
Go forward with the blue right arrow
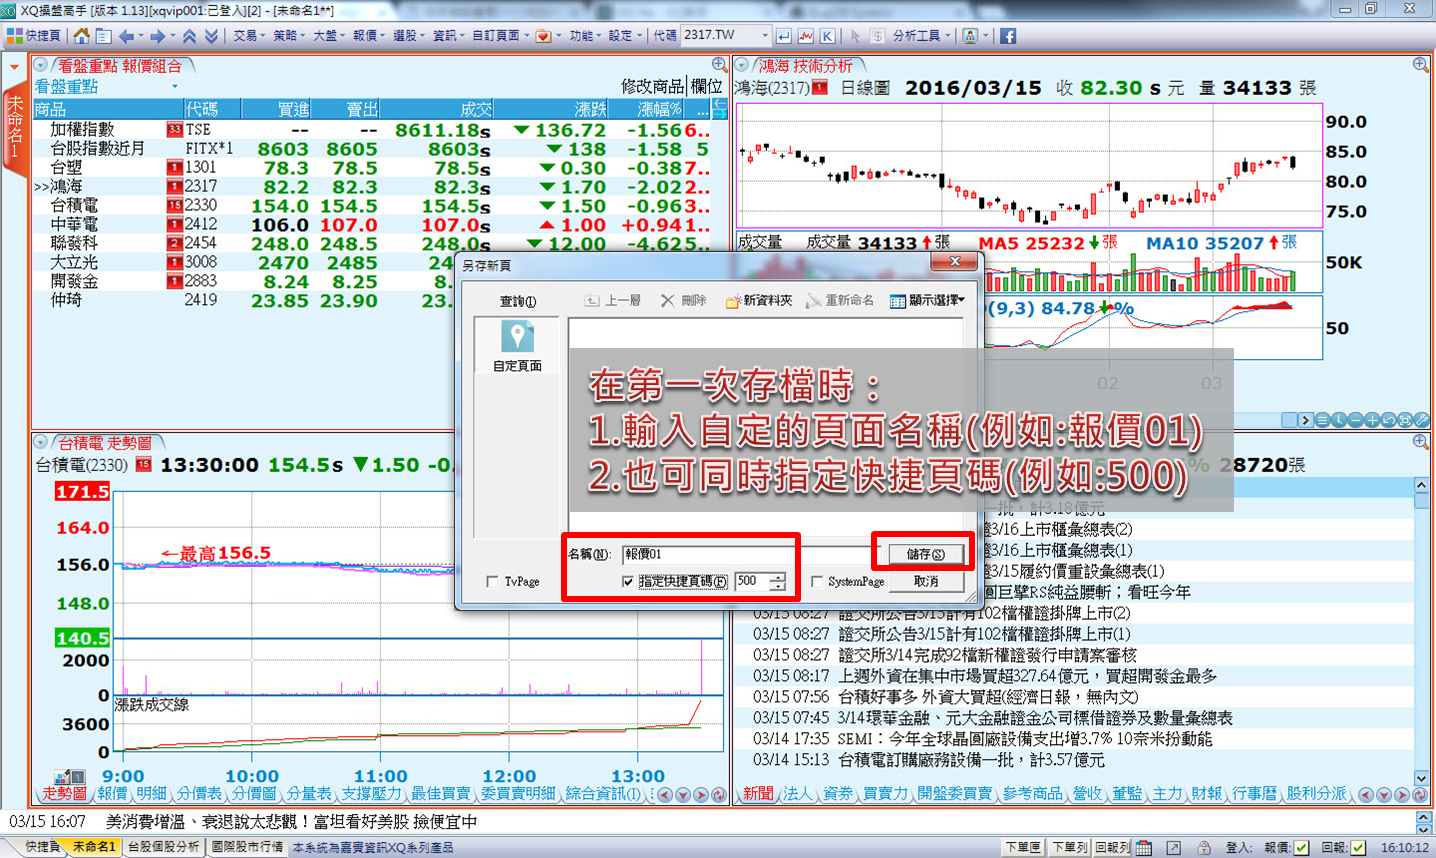157,36
